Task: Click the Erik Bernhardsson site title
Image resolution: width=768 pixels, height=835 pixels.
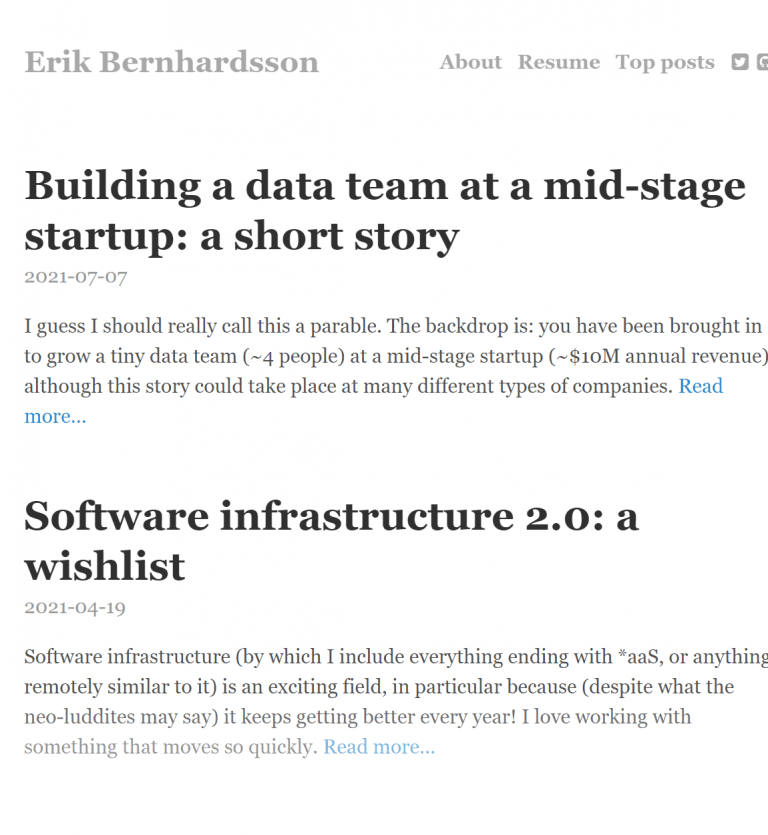Action: pyautogui.click(x=170, y=62)
